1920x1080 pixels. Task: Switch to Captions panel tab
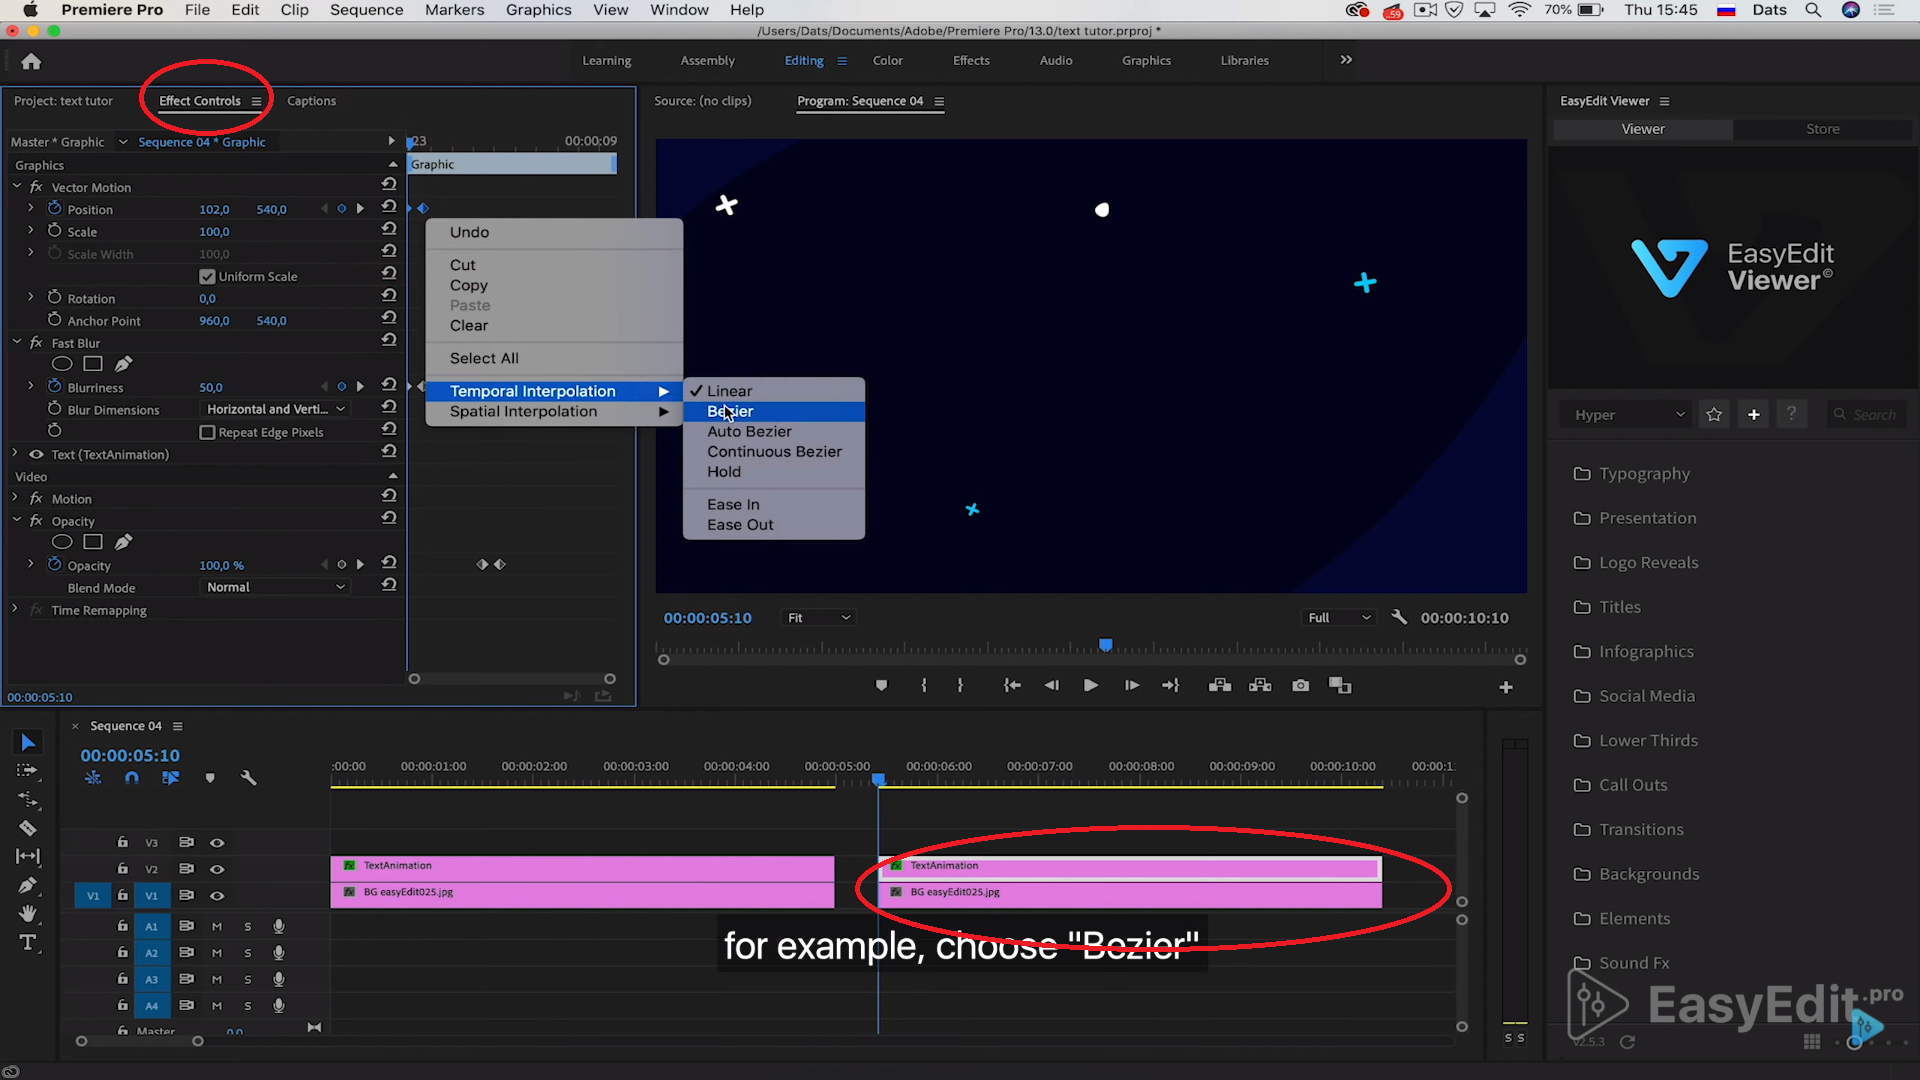click(x=311, y=101)
